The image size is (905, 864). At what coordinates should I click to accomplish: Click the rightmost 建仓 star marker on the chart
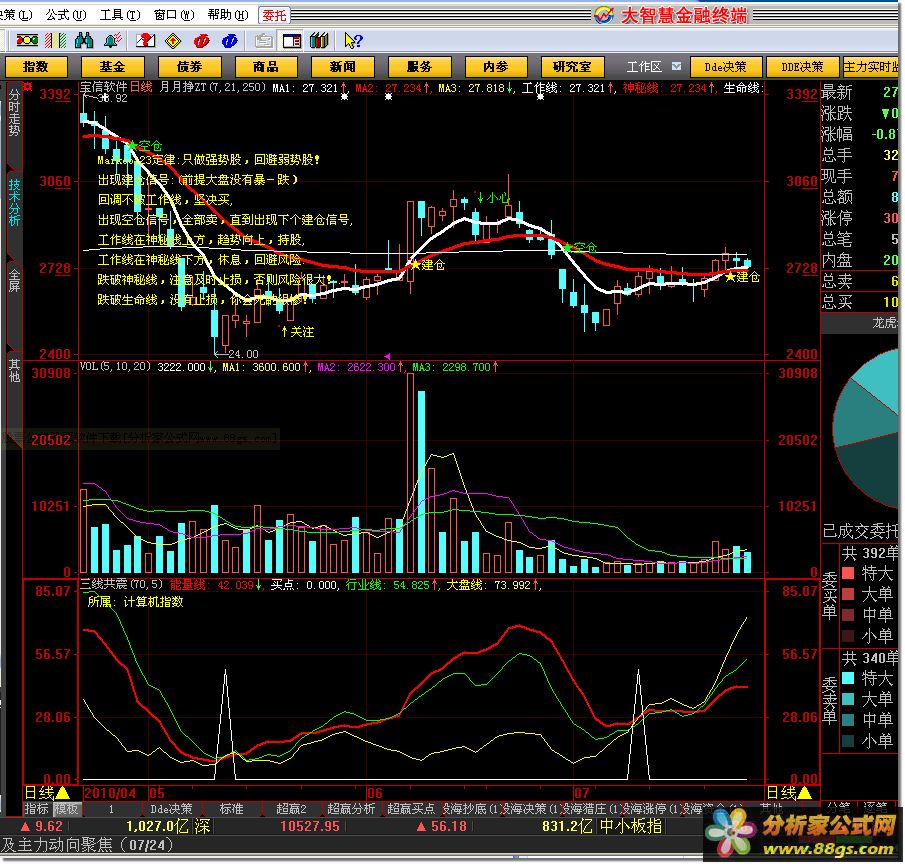coord(731,277)
